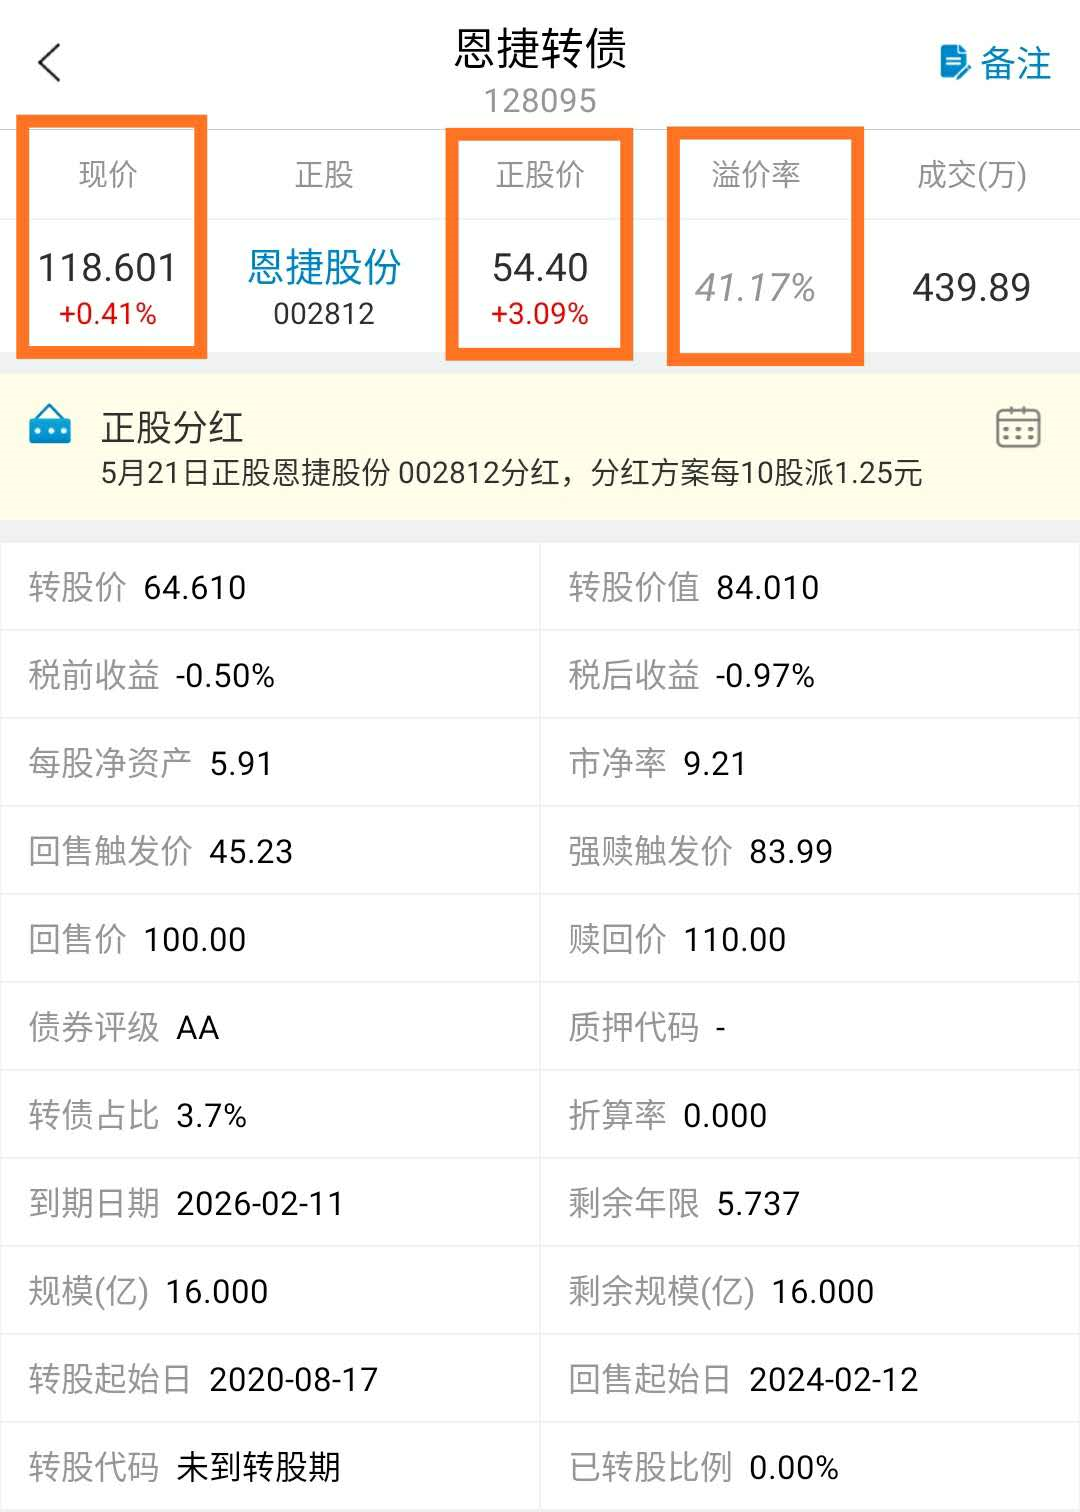Tap the back arrow icon
Image resolution: width=1080 pixels, height=1512 pixels.
[49, 63]
